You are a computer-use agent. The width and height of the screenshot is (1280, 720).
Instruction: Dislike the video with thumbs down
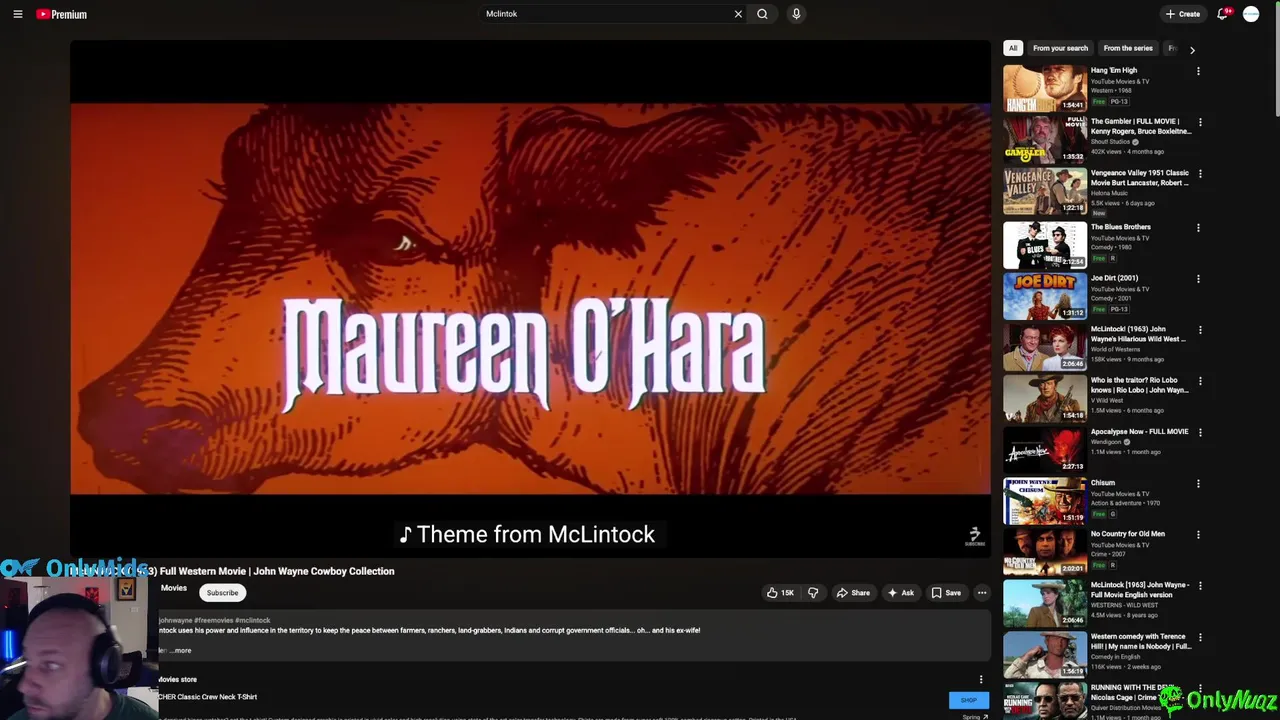[813, 593]
